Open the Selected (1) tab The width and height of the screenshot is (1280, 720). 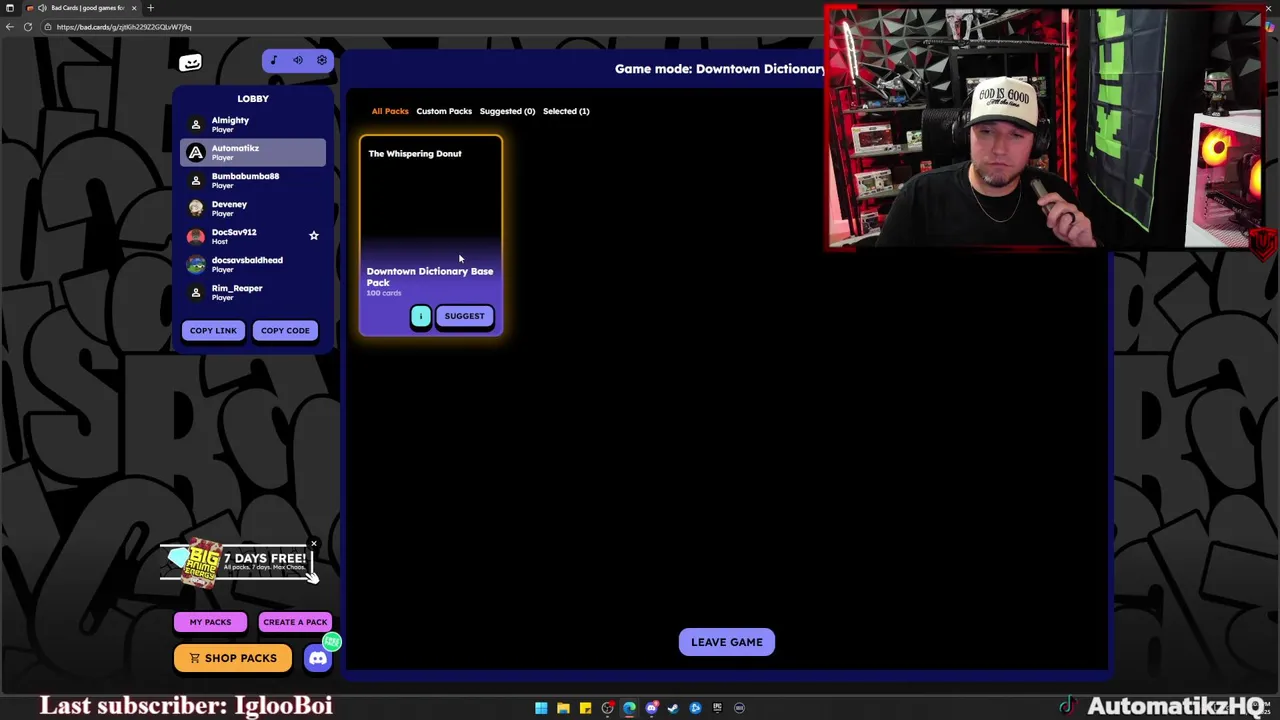tap(566, 111)
